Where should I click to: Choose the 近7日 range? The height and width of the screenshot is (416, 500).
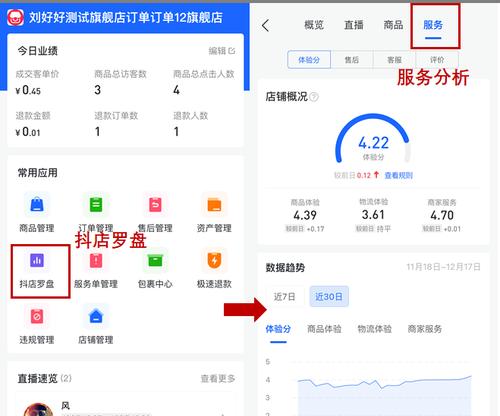285,296
